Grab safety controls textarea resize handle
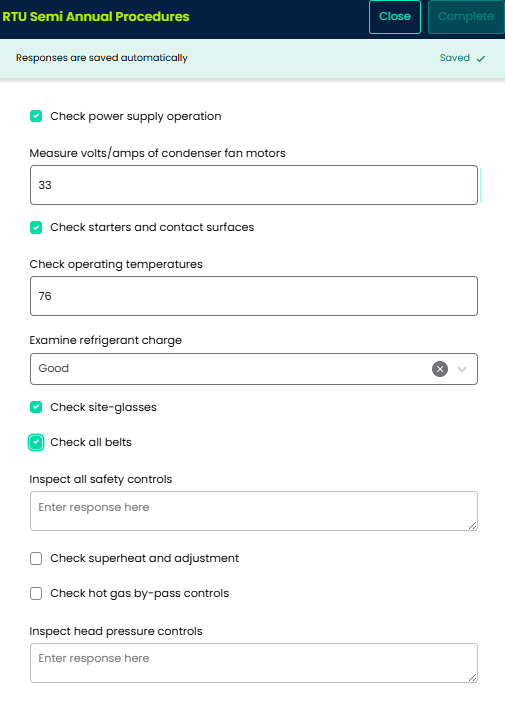Image resolution: width=505 pixels, height=703 pixels. click(472, 525)
